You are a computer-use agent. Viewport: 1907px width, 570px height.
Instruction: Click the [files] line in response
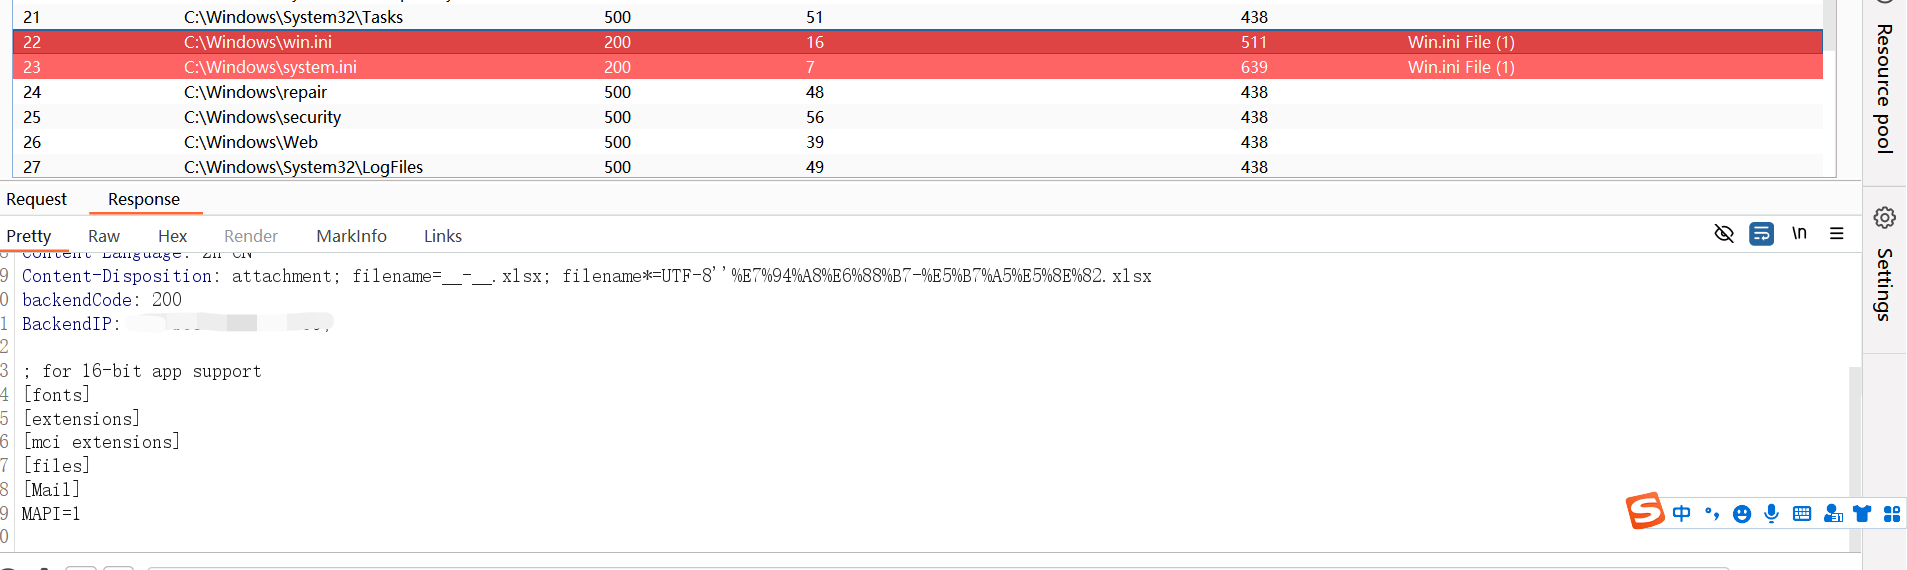click(57, 466)
